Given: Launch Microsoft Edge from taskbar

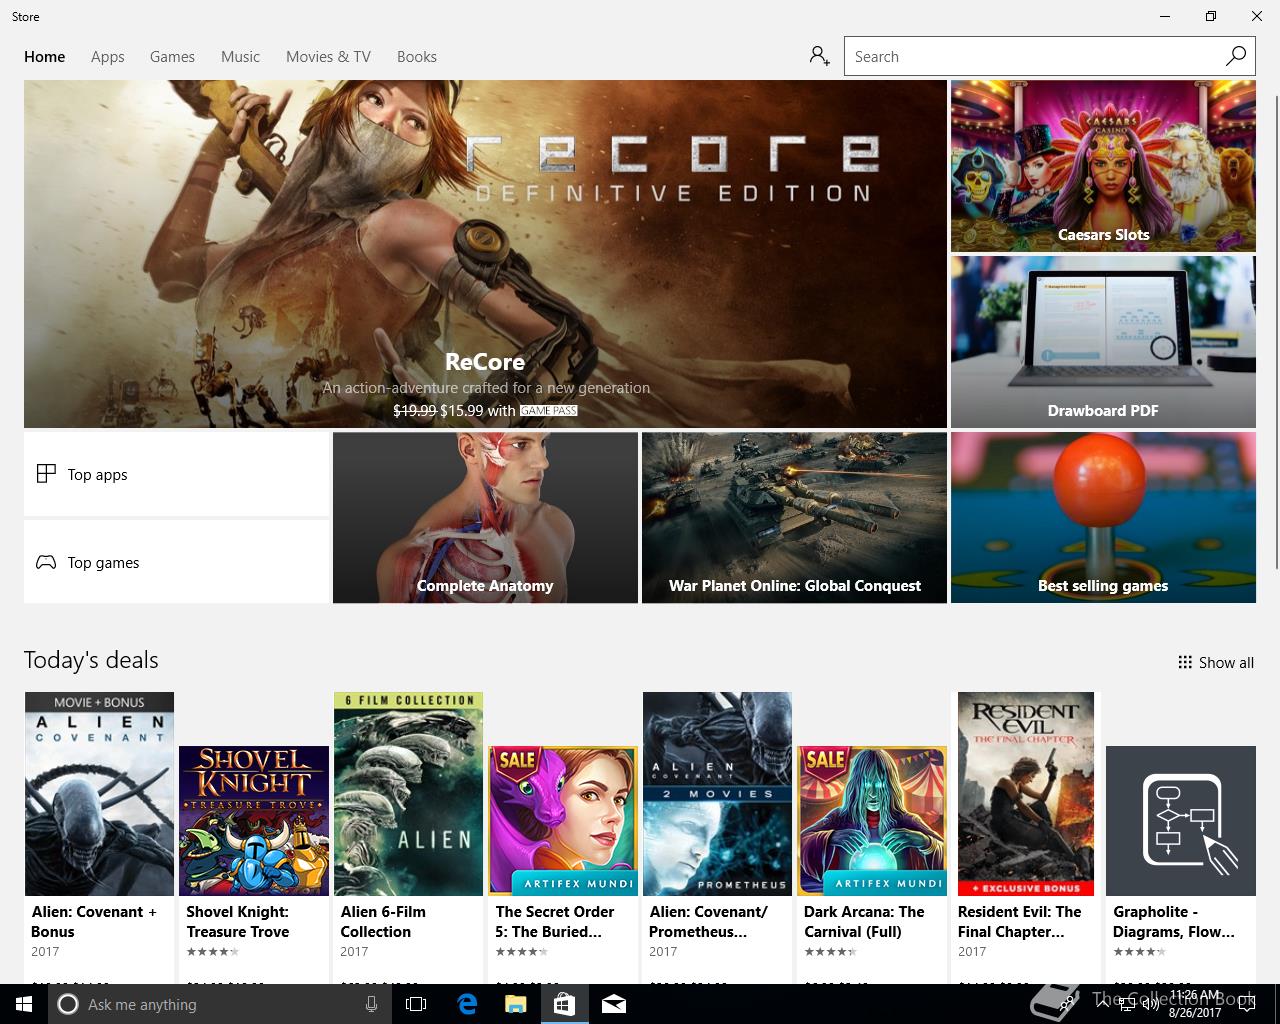Looking at the screenshot, I should point(467,1004).
